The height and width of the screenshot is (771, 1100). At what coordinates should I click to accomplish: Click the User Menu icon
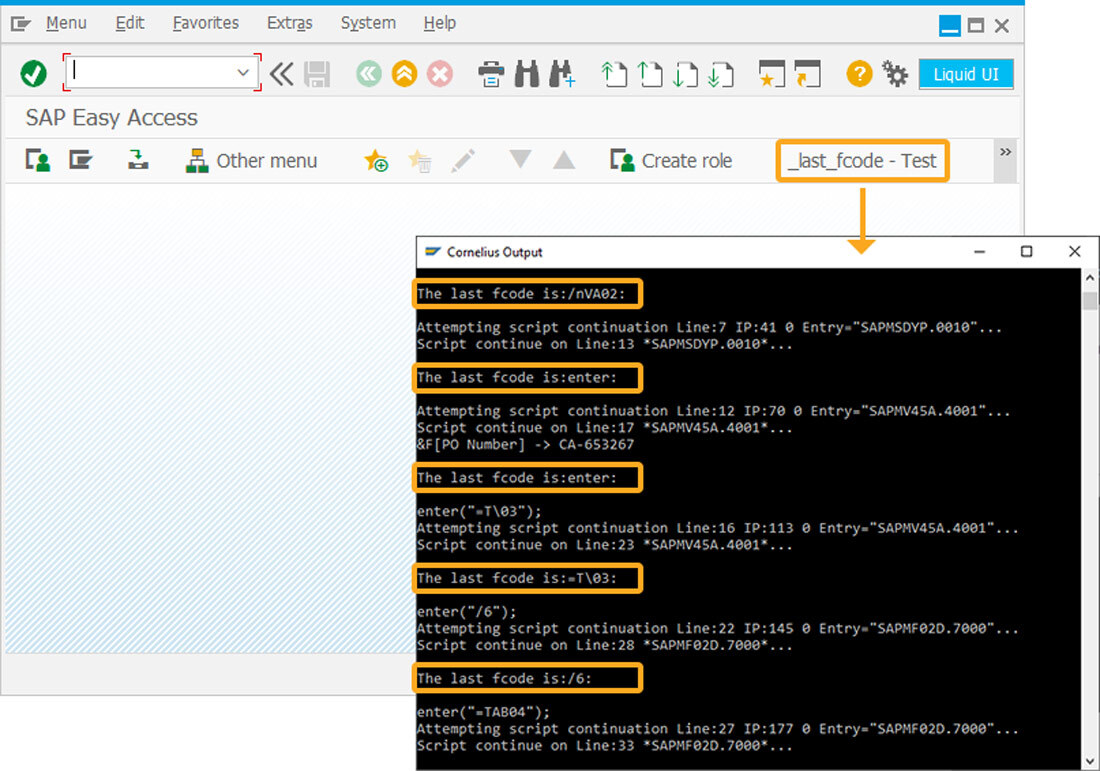click(x=37, y=161)
